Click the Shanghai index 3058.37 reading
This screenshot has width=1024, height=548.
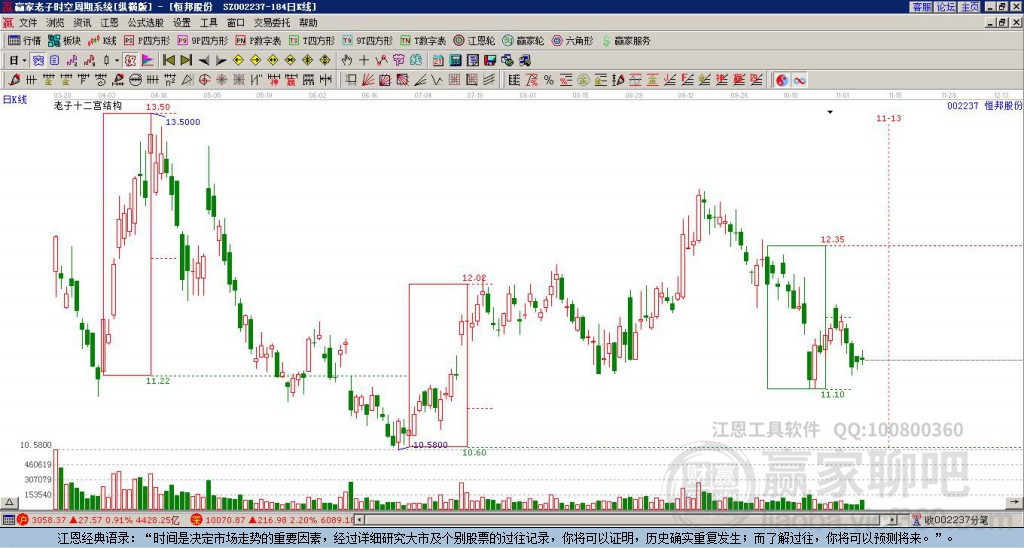tap(49, 520)
